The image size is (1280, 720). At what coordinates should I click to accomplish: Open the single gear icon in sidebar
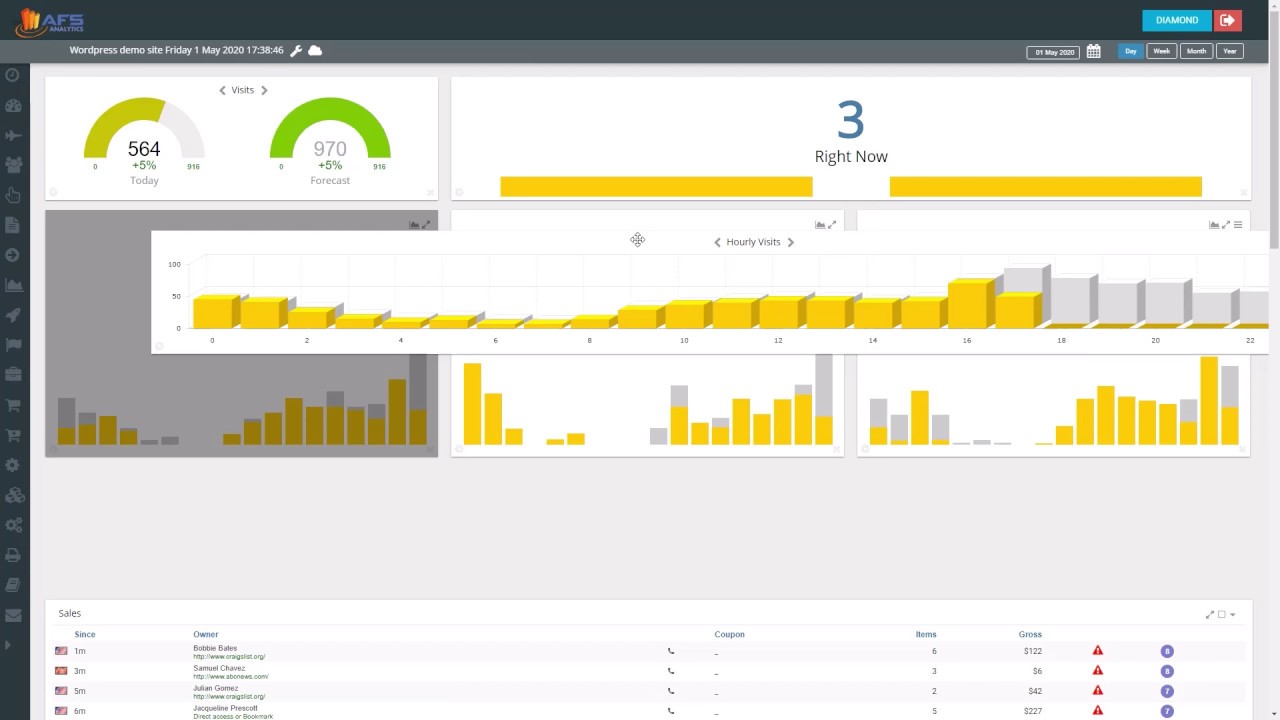pos(13,465)
